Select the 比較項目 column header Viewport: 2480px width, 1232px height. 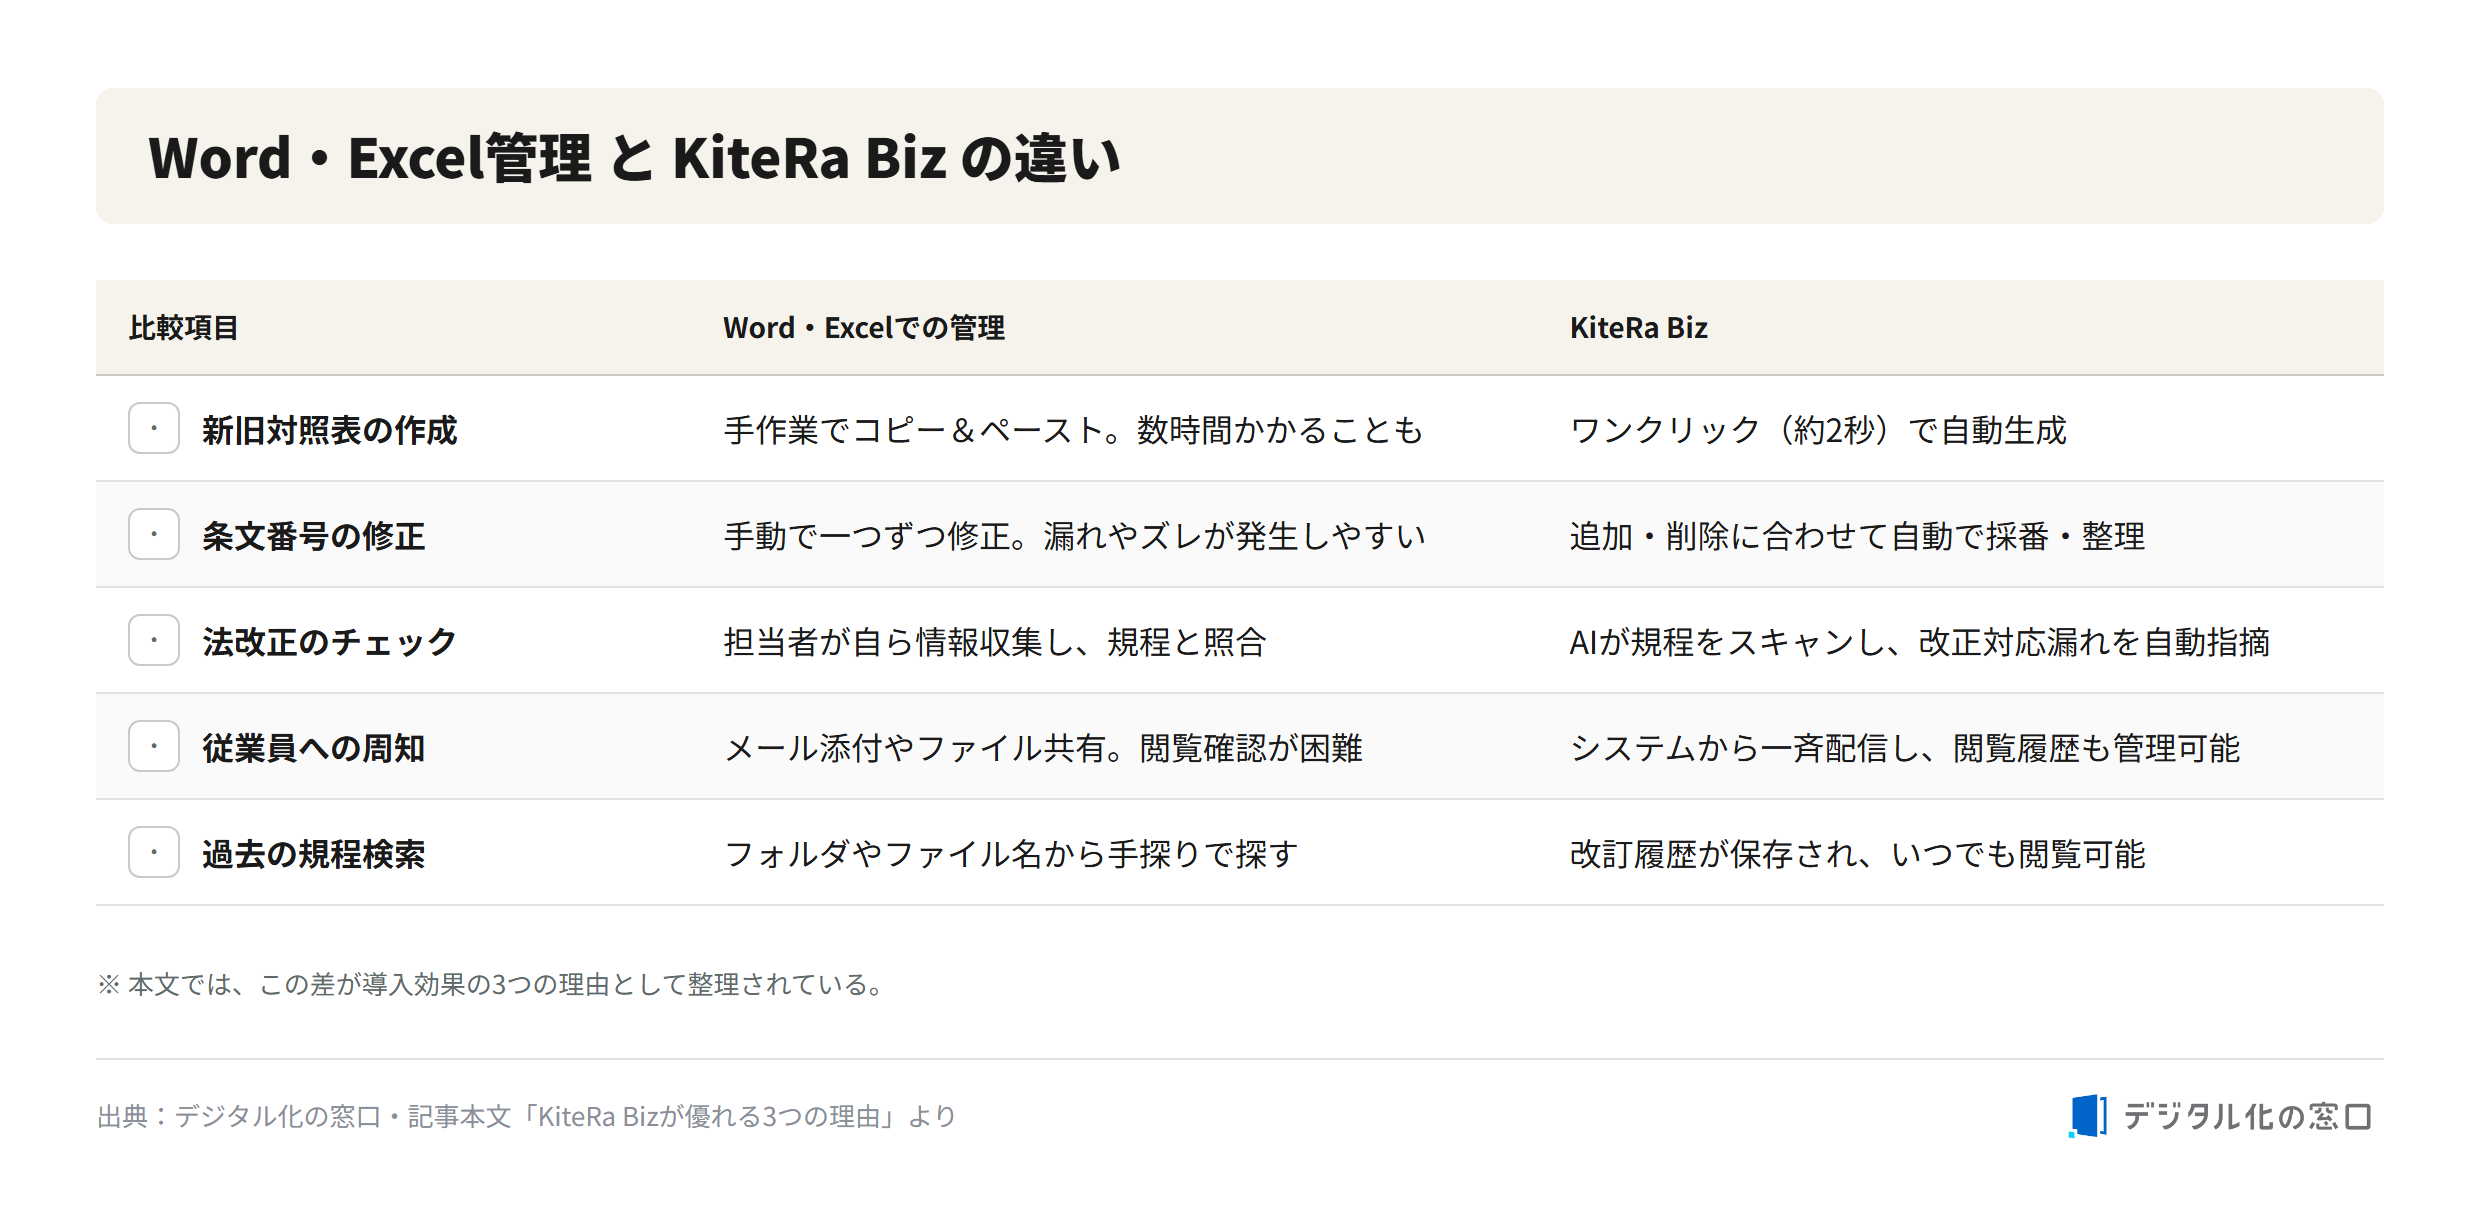click(x=183, y=328)
